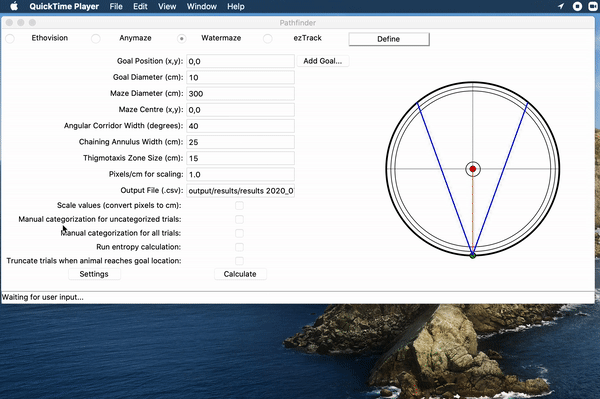Enable Run entropy calculation checkbox
This screenshot has width=600, height=399.
[240, 247]
